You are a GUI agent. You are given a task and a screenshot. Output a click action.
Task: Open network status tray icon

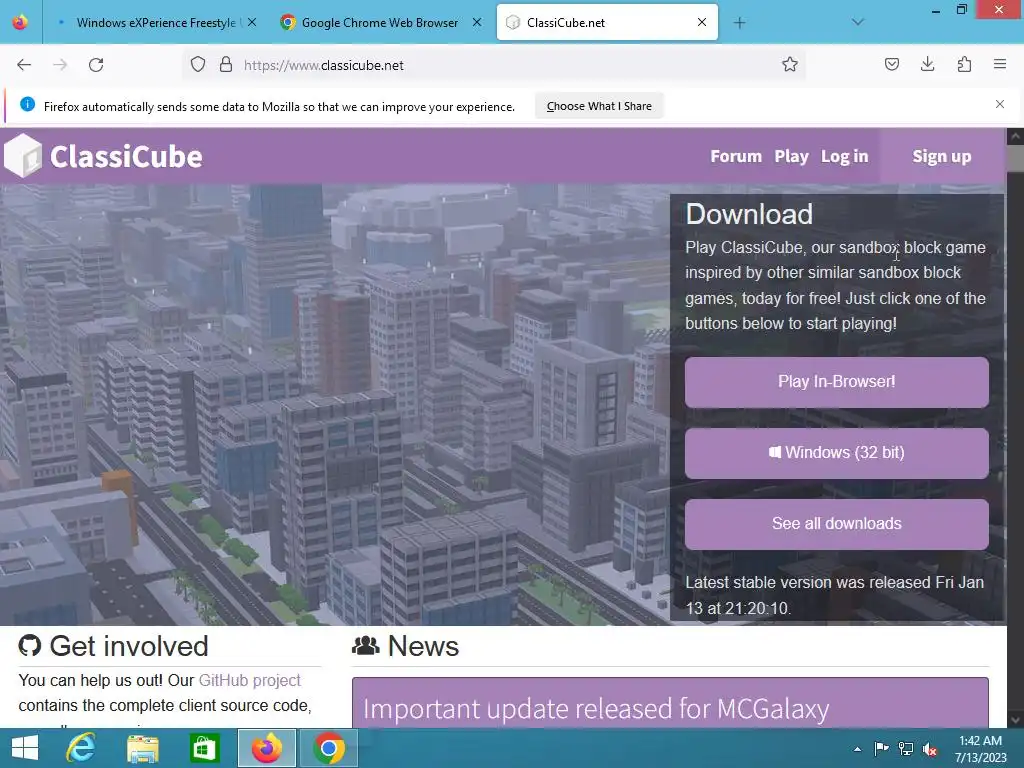pos(906,749)
